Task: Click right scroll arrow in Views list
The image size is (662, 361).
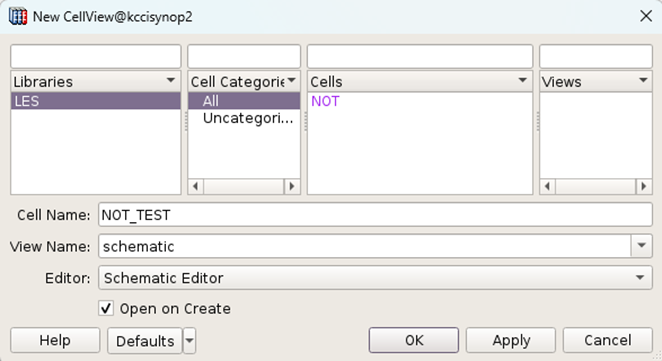Action: point(643,186)
